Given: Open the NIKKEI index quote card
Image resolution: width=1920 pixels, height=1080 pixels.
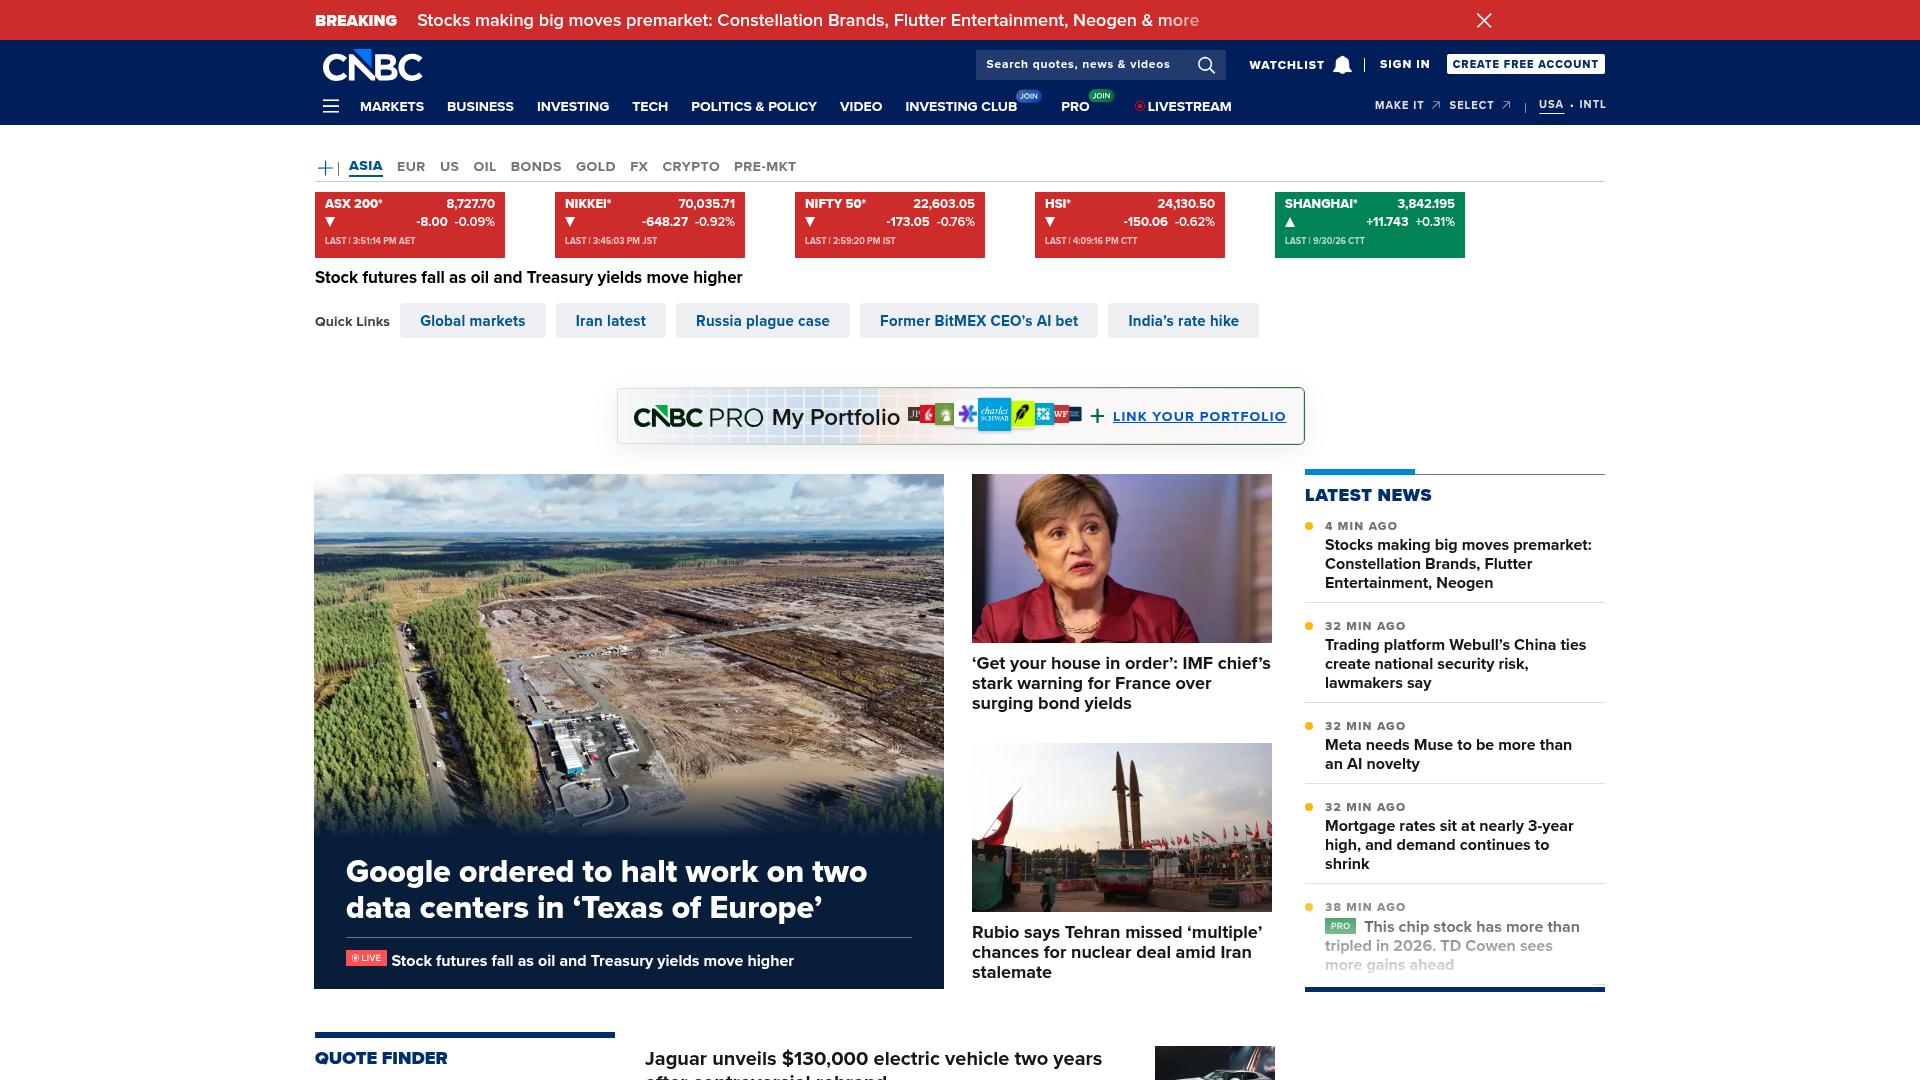Looking at the screenshot, I should [x=650, y=225].
